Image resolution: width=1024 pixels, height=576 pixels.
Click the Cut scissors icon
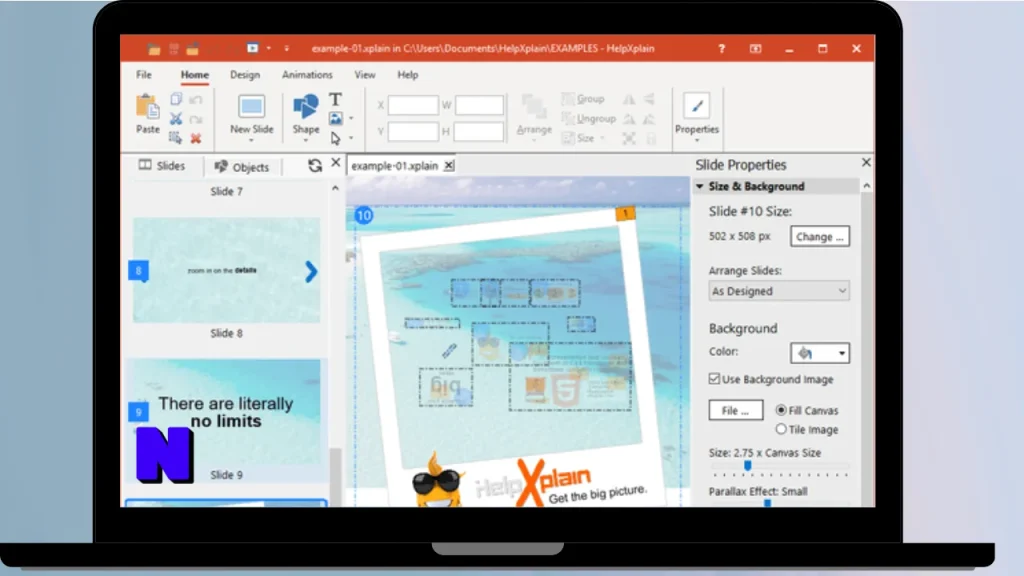click(176, 119)
